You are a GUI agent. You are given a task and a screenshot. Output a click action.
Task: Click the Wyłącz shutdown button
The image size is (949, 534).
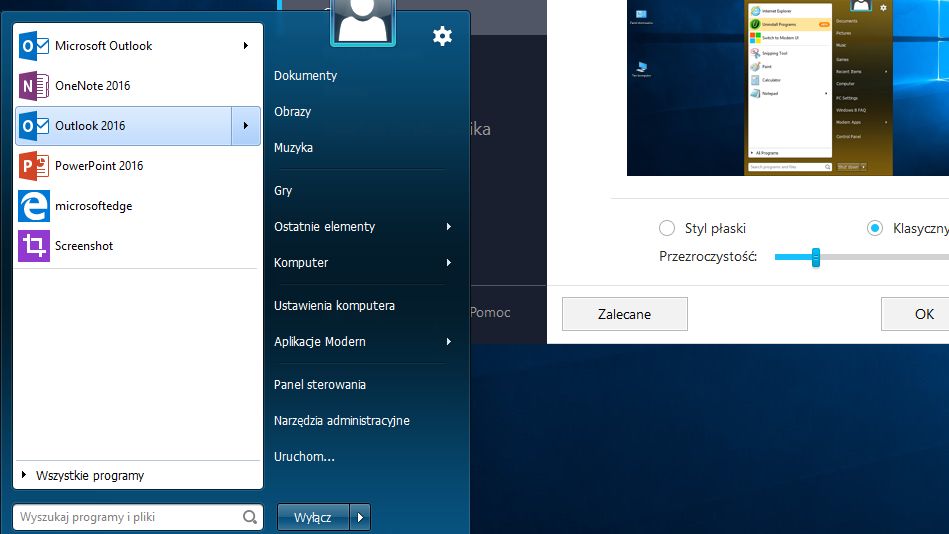tap(313, 518)
